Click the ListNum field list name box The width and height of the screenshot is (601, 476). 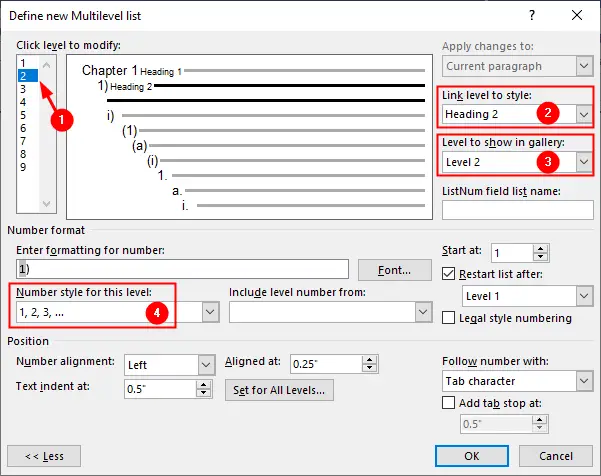tap(518, 210)
